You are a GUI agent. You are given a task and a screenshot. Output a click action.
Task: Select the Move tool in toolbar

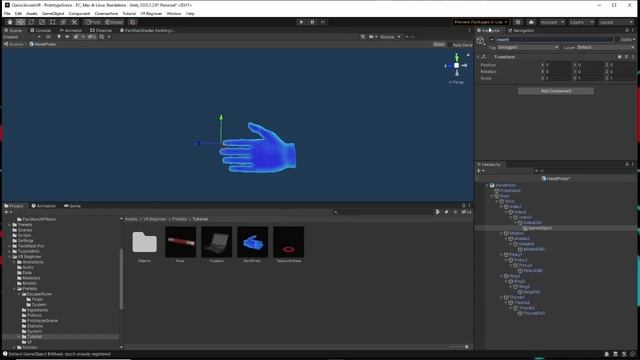pyautogui.click(x=20, y=22)
